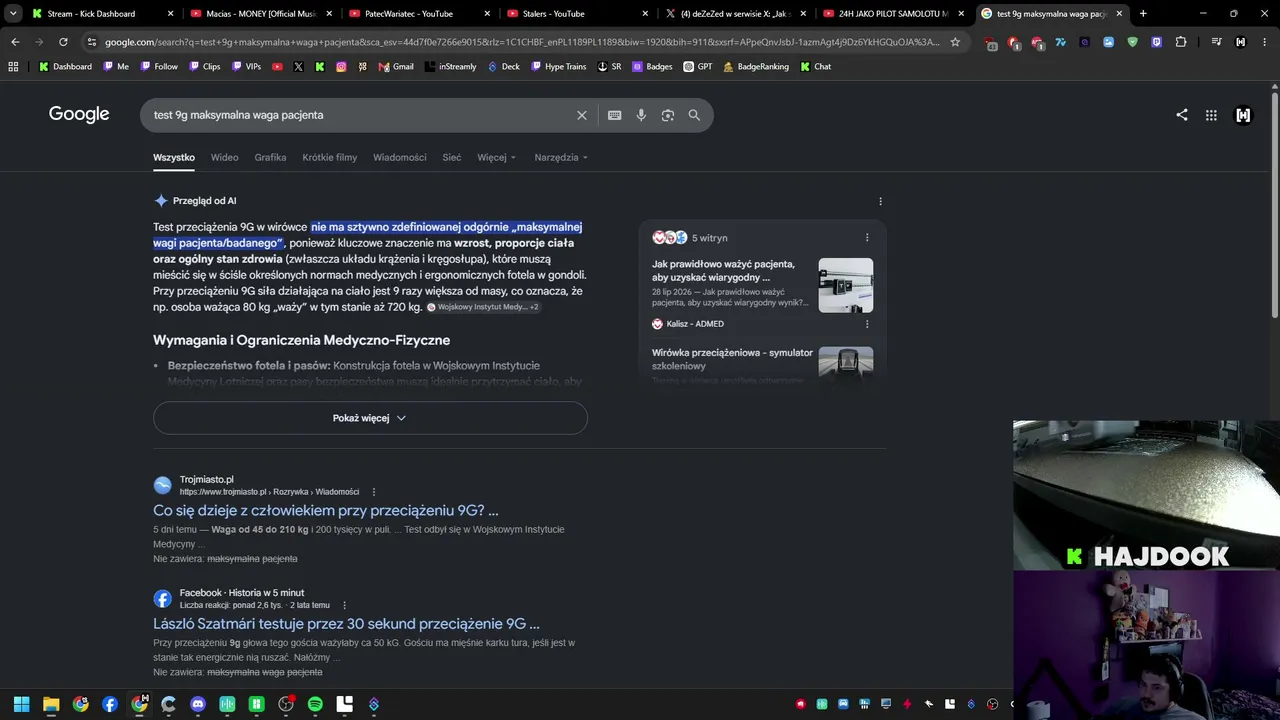Expand the Więcej search filters dropdown

(497, 157)
